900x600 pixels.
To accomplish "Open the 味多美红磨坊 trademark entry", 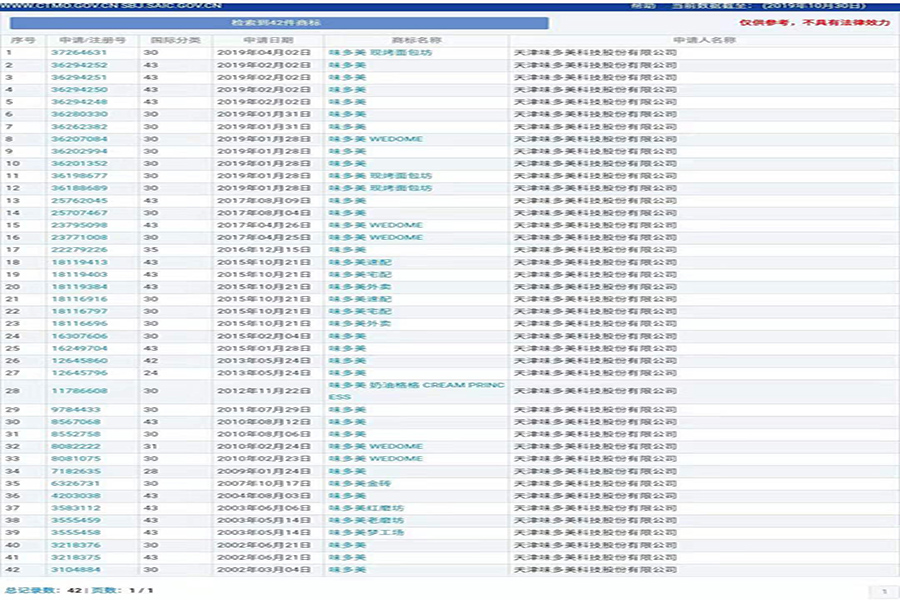I will pos(366,508).
